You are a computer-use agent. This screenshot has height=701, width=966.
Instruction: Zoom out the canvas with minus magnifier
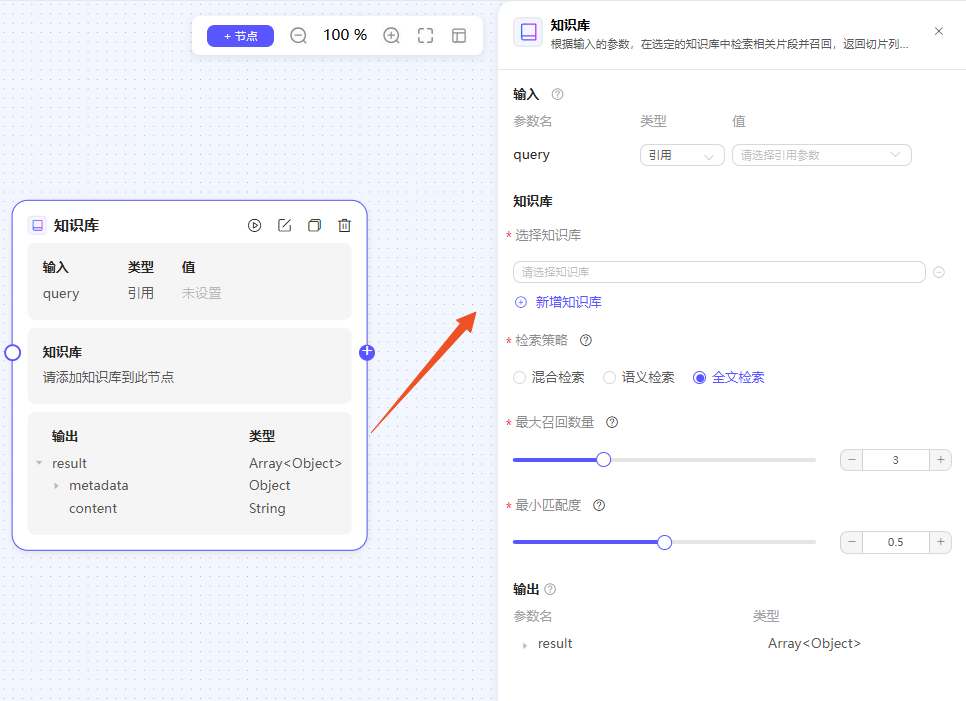click(298, 36)
